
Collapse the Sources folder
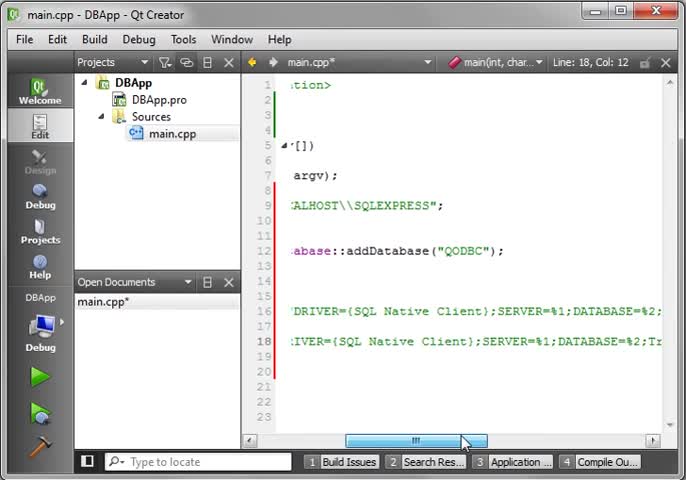pyautogui.click(x=102, y=116)
